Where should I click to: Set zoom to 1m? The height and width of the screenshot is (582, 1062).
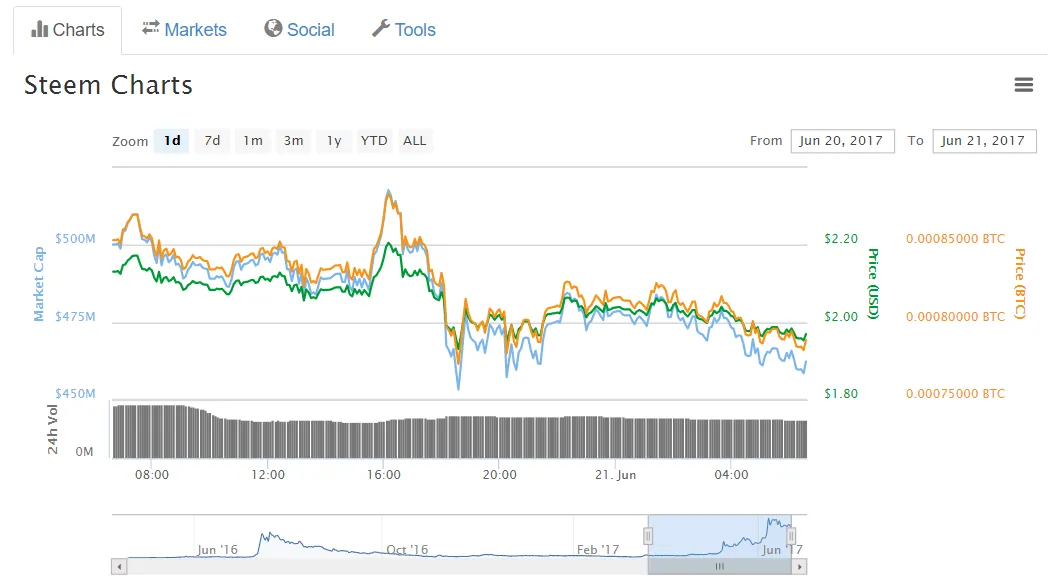click(x=253, y=141)
